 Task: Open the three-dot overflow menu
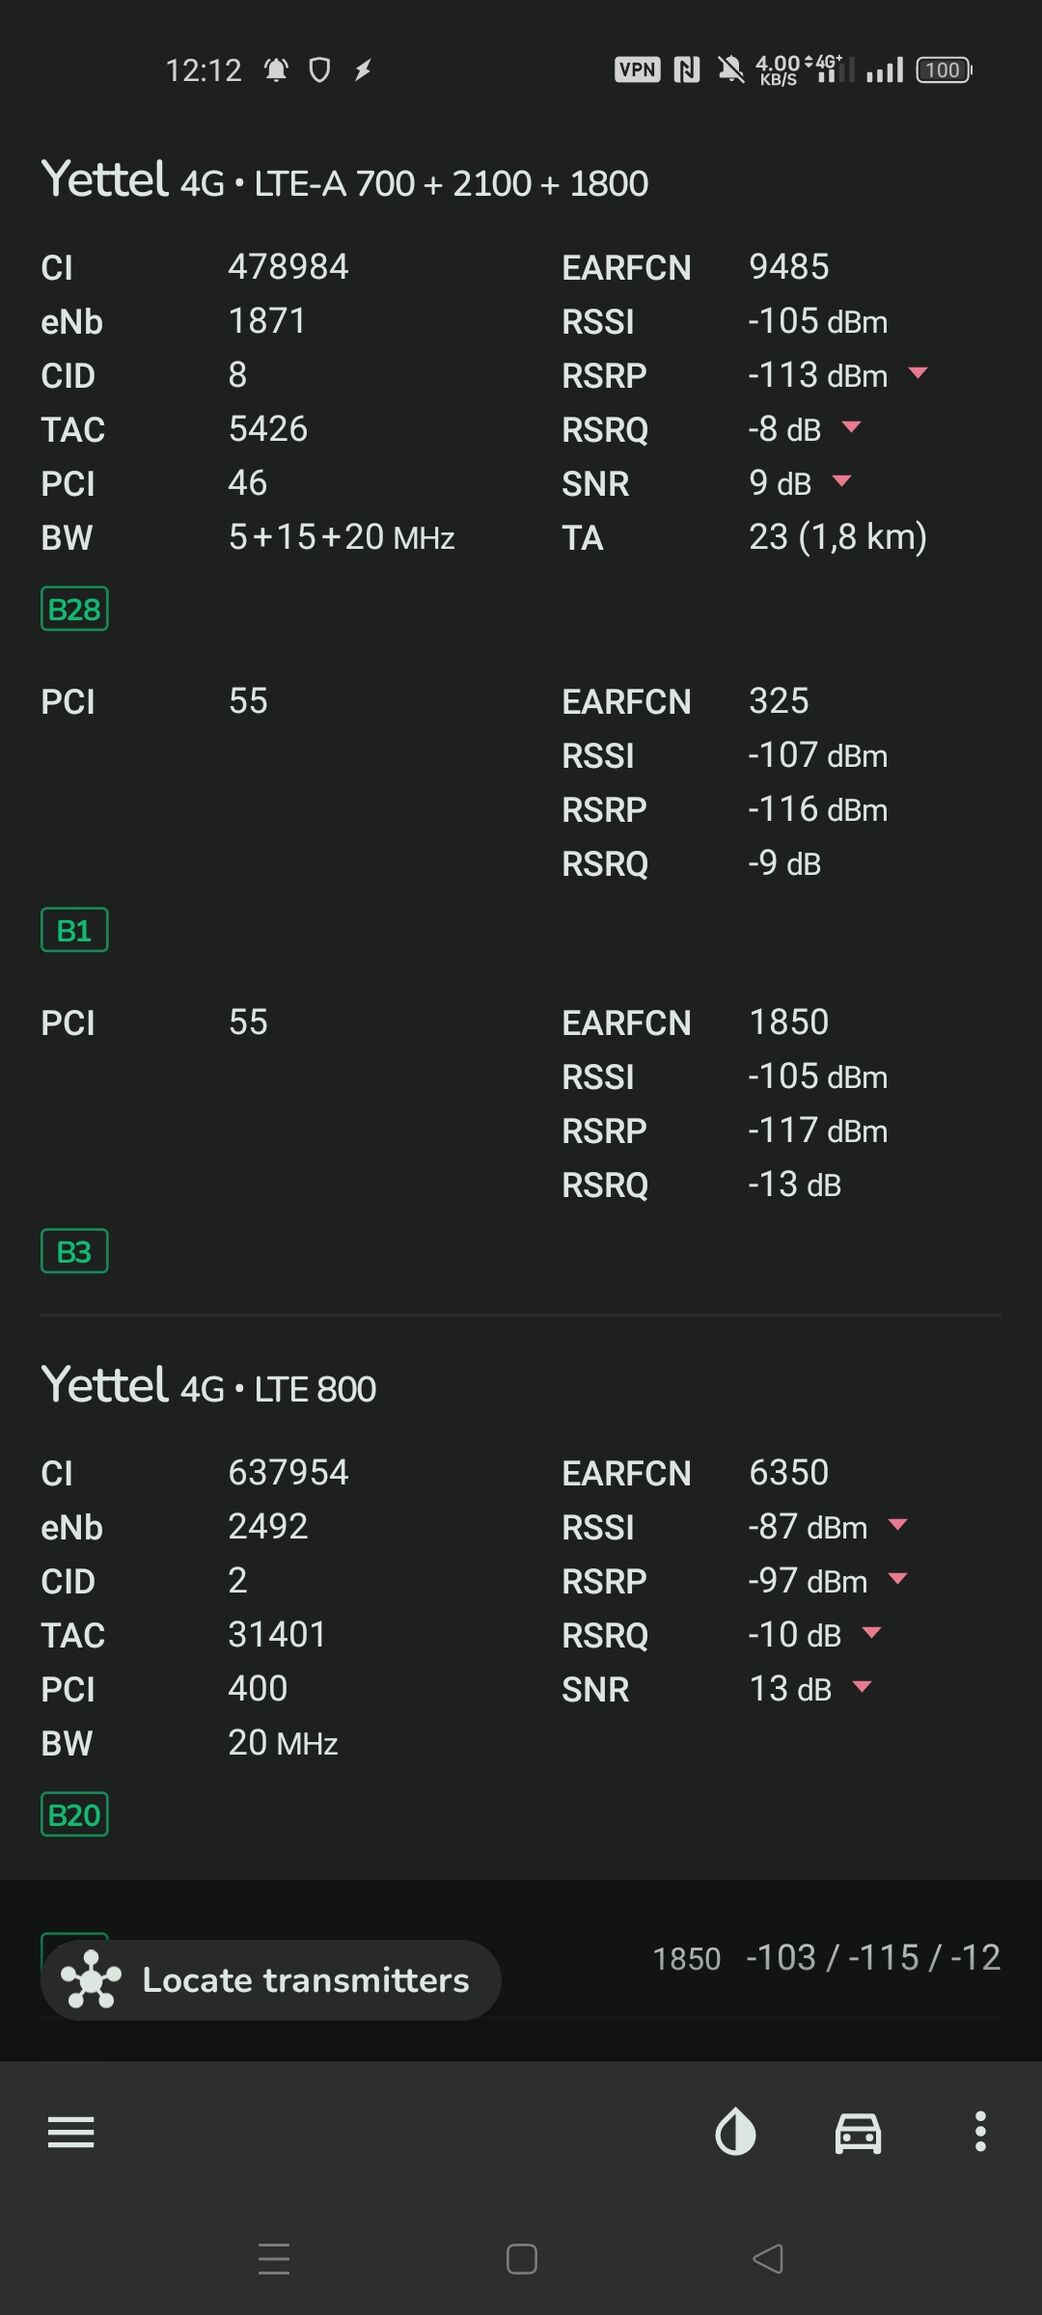coord(980,2132)
